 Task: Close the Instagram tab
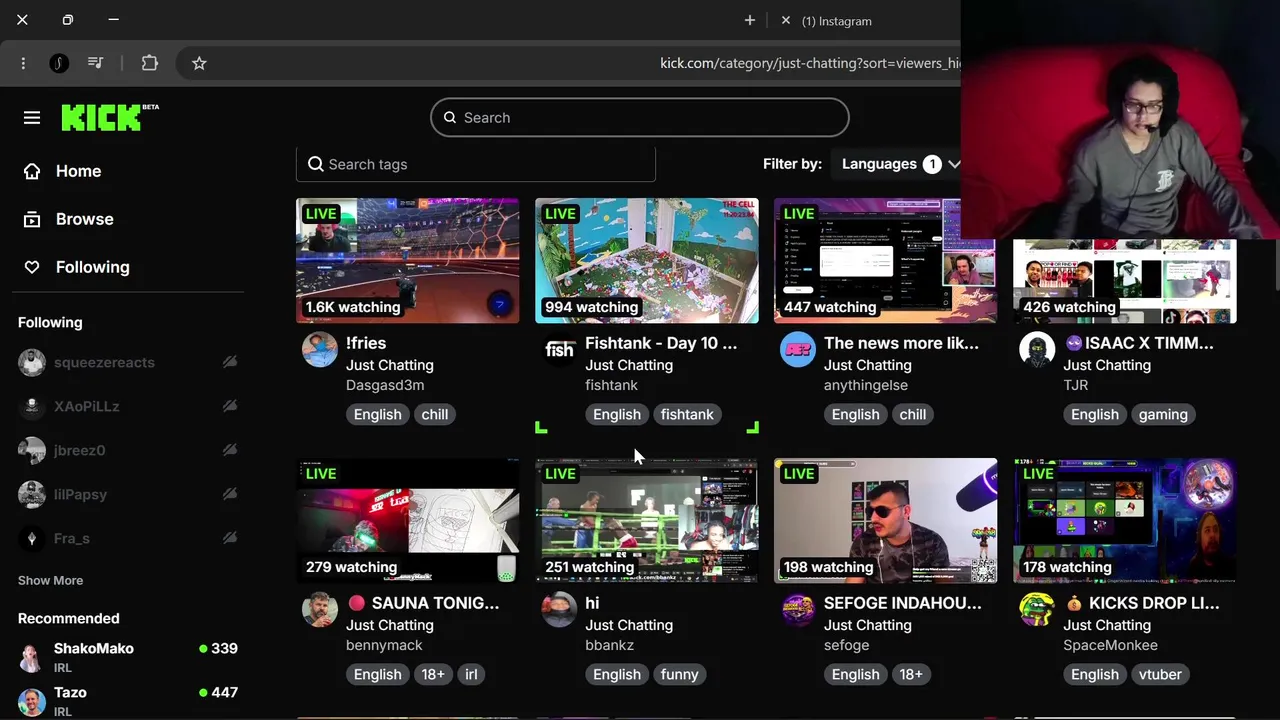pyautogui.click(x=785, y=20)
